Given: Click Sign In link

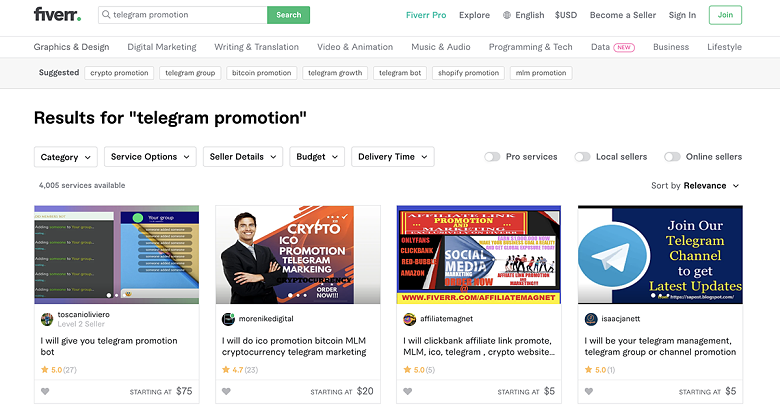Looking at the screenshot, I should point(682,15).
